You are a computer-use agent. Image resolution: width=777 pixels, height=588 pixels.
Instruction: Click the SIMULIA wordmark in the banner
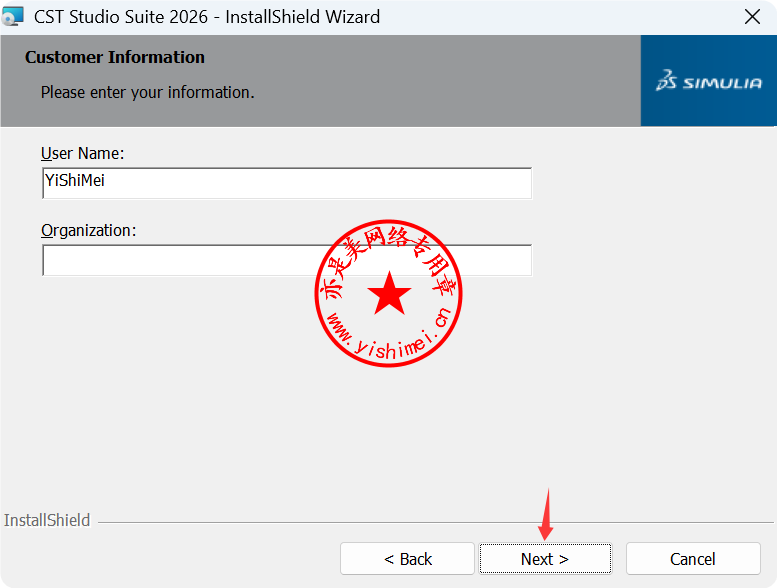pos(722,83)
